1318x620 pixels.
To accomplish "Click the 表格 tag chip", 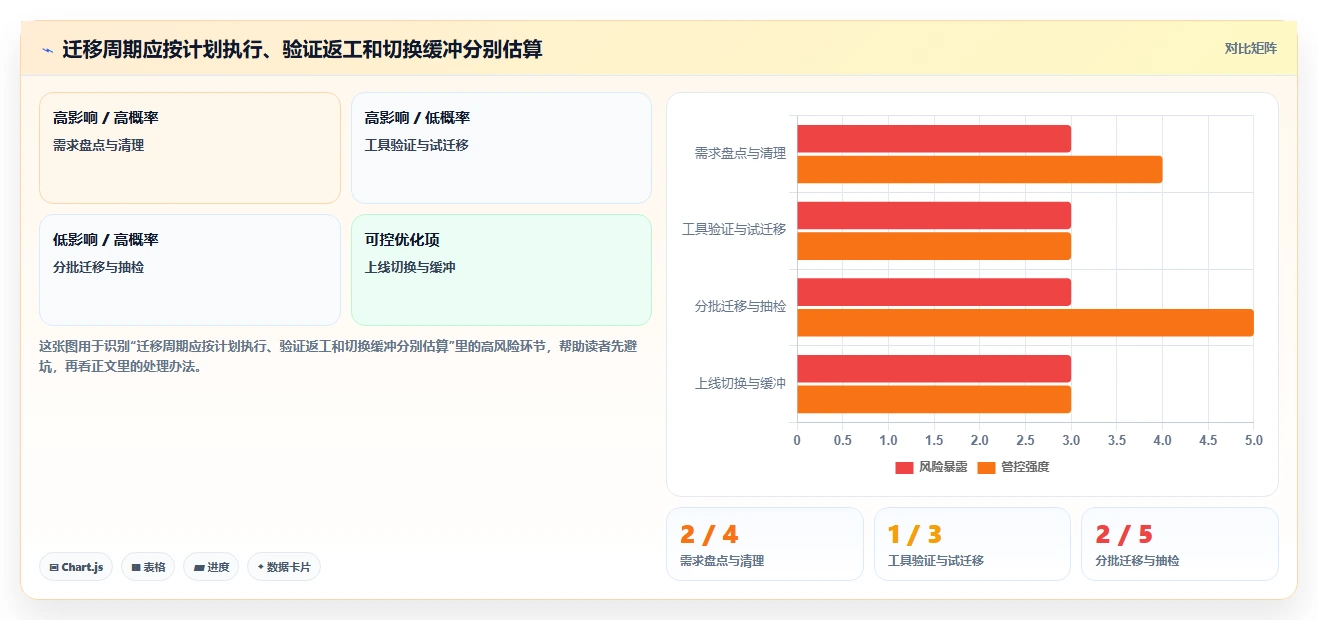I will point(148,567).
